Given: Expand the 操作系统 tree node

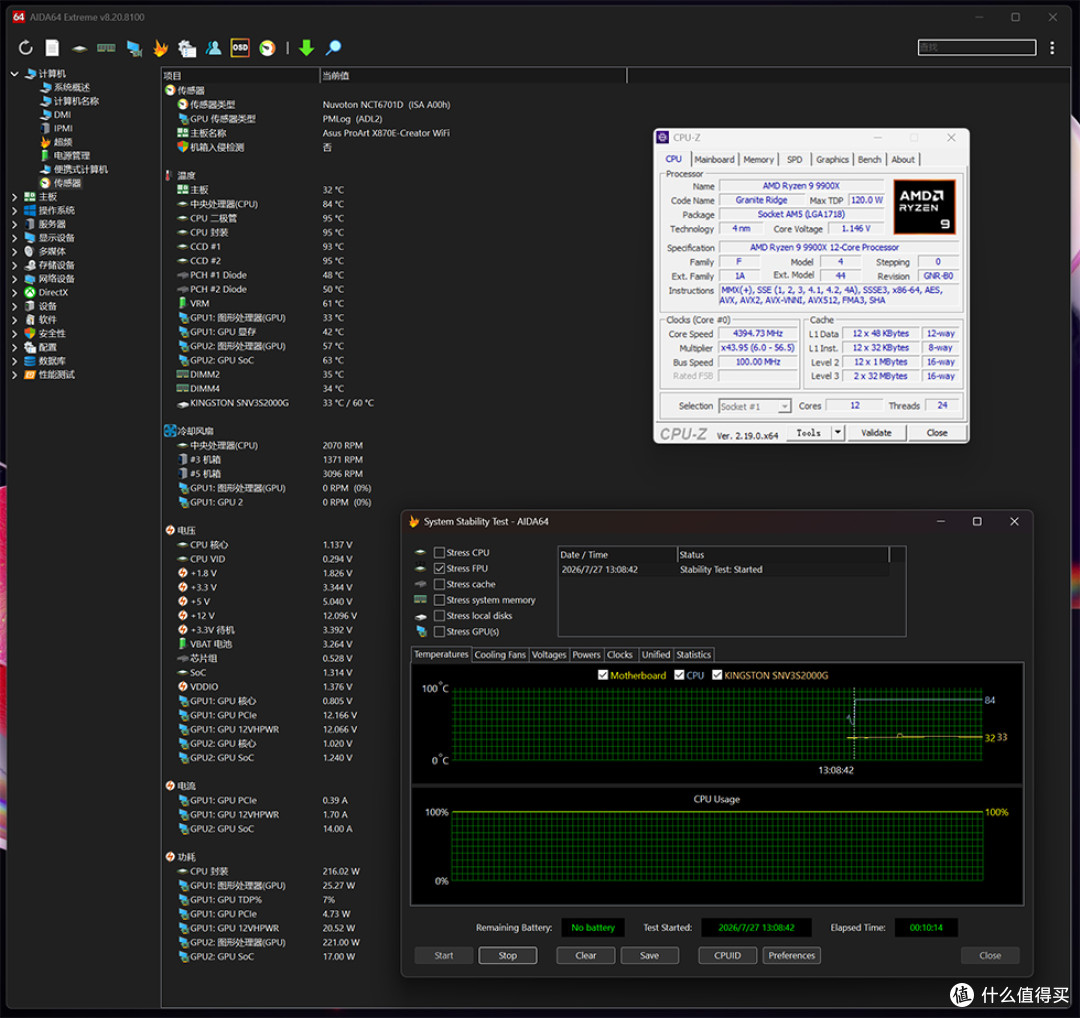Looking at the screenshot, I should (x=14, y=211).
